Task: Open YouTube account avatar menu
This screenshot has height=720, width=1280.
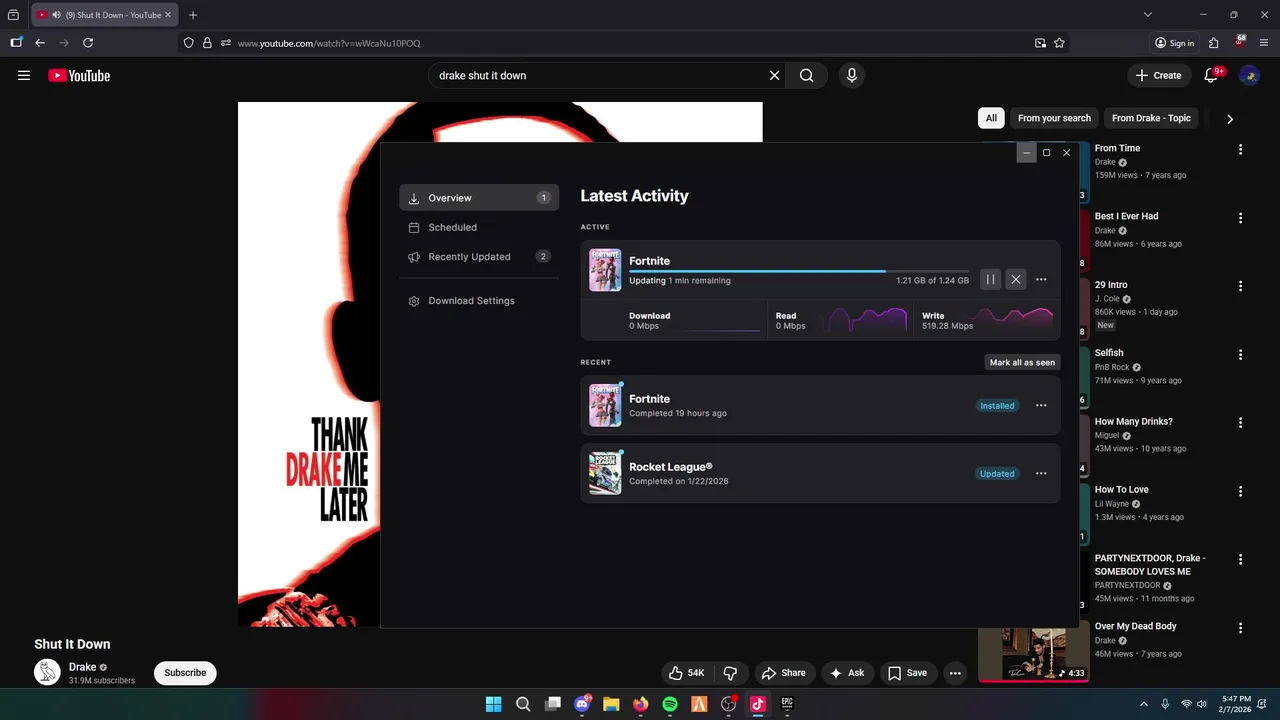Action: (1249, 75)
